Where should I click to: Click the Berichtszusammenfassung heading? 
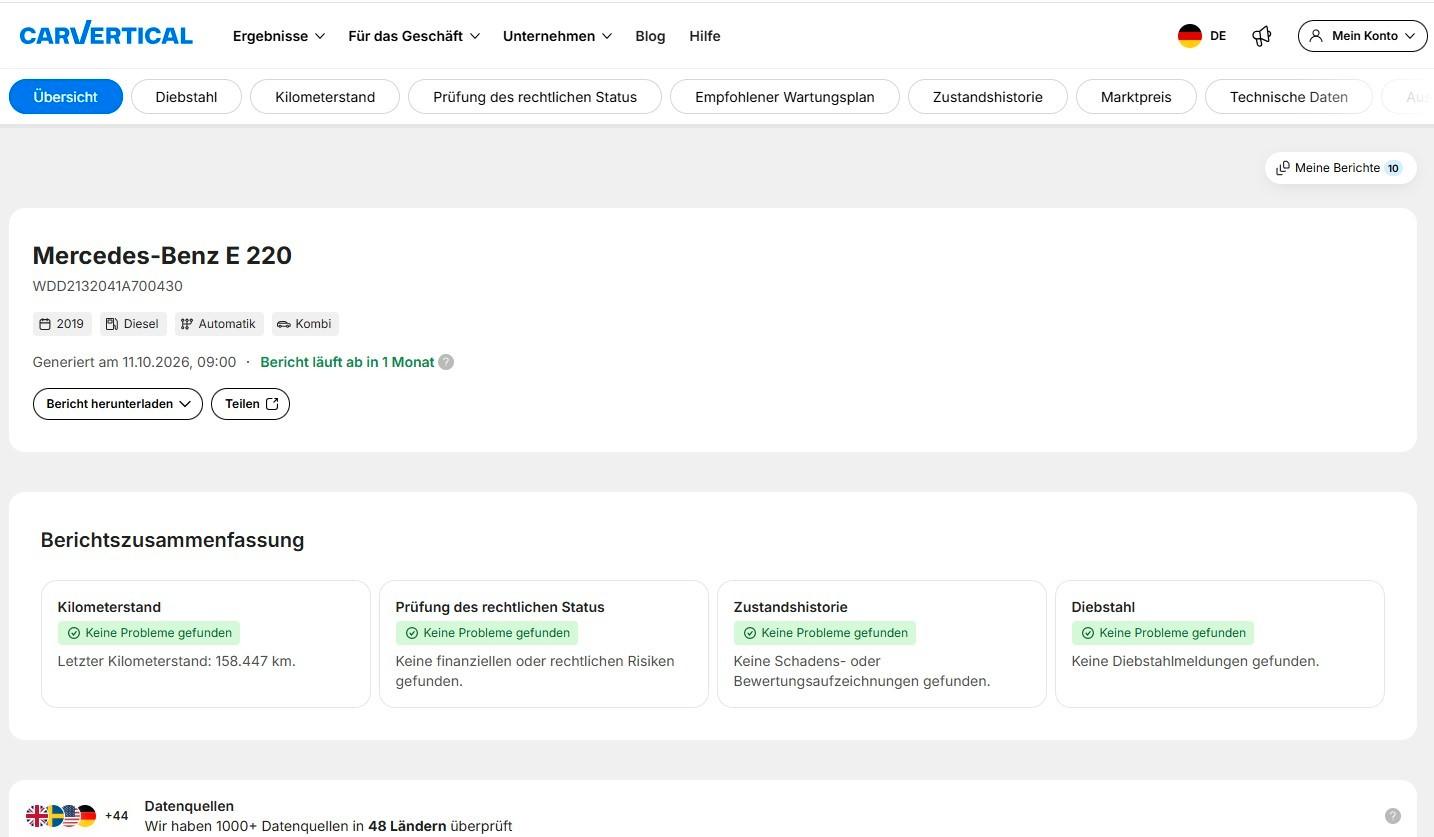point(172,540)
